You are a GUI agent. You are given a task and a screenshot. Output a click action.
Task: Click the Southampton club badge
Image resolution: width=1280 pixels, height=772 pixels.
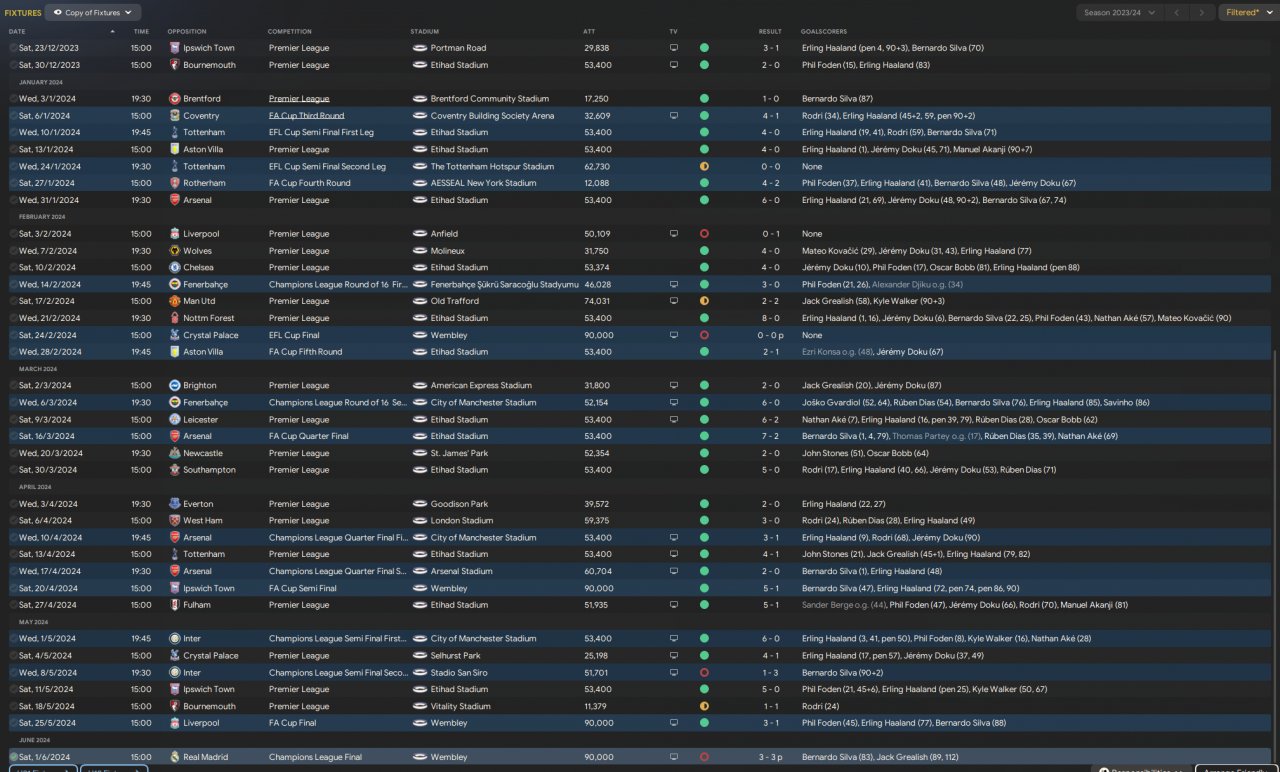click(x=175, y=470)
